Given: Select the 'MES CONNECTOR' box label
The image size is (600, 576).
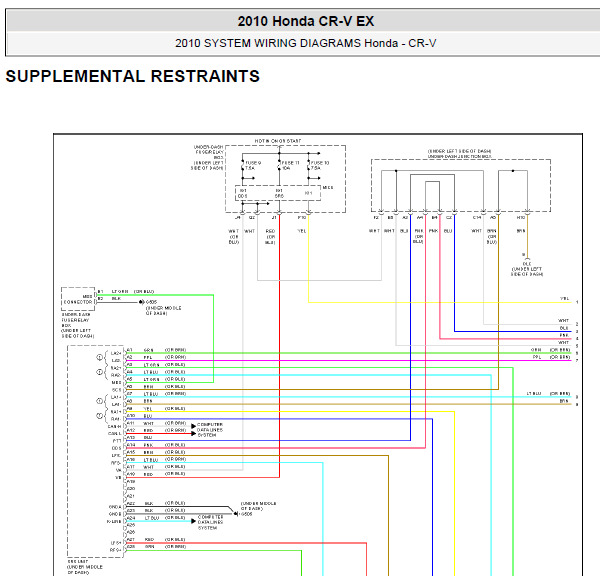Looking at the screenshot, I should (78, 299).
